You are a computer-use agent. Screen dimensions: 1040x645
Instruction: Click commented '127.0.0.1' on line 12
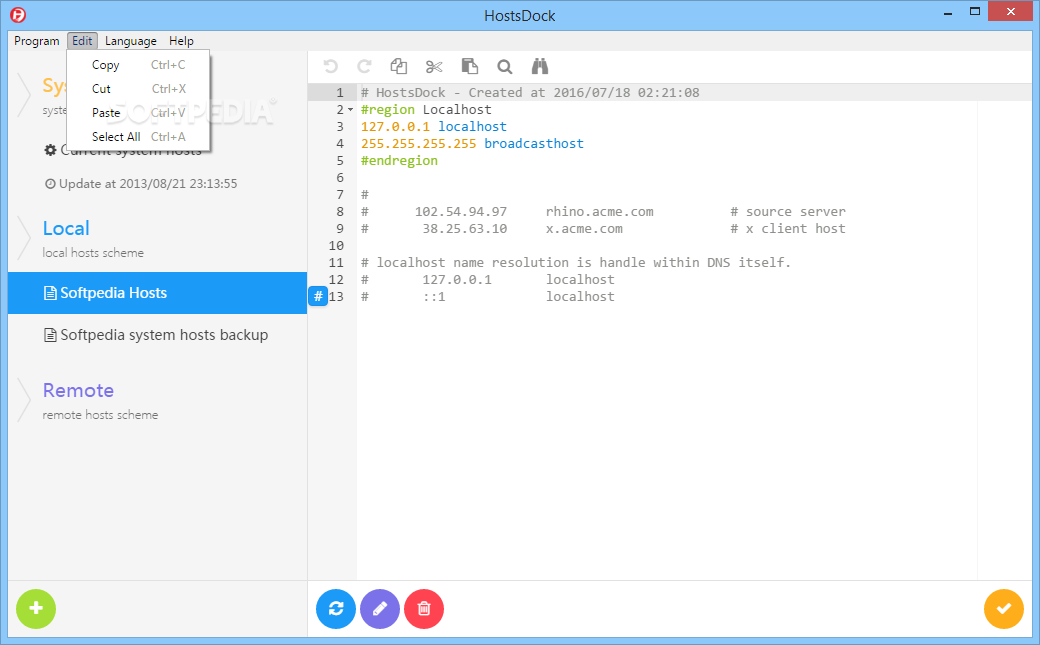pyautogui.click(x=457, y=279)
